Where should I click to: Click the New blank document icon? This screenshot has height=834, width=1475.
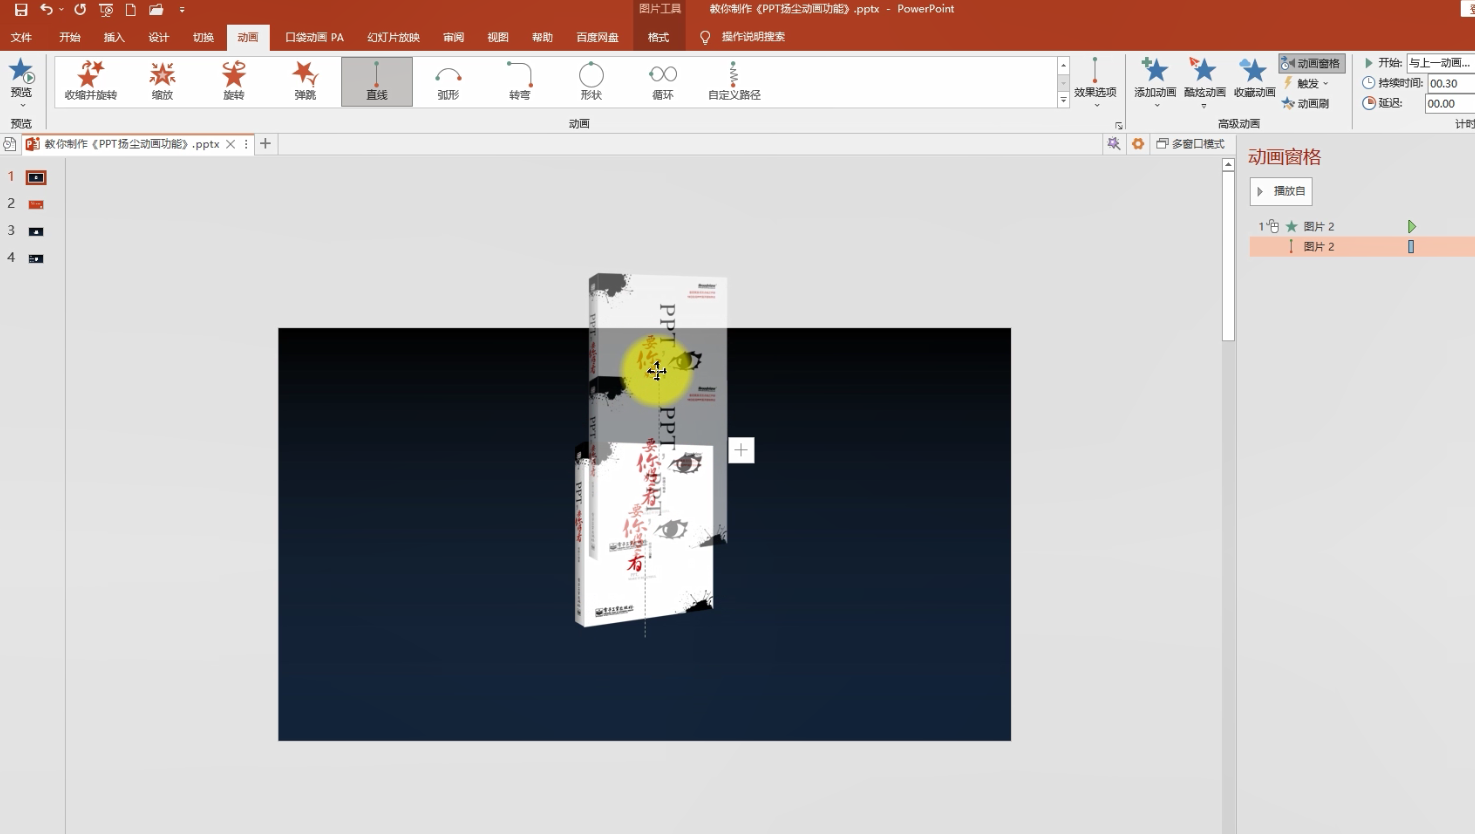(131, 9)
